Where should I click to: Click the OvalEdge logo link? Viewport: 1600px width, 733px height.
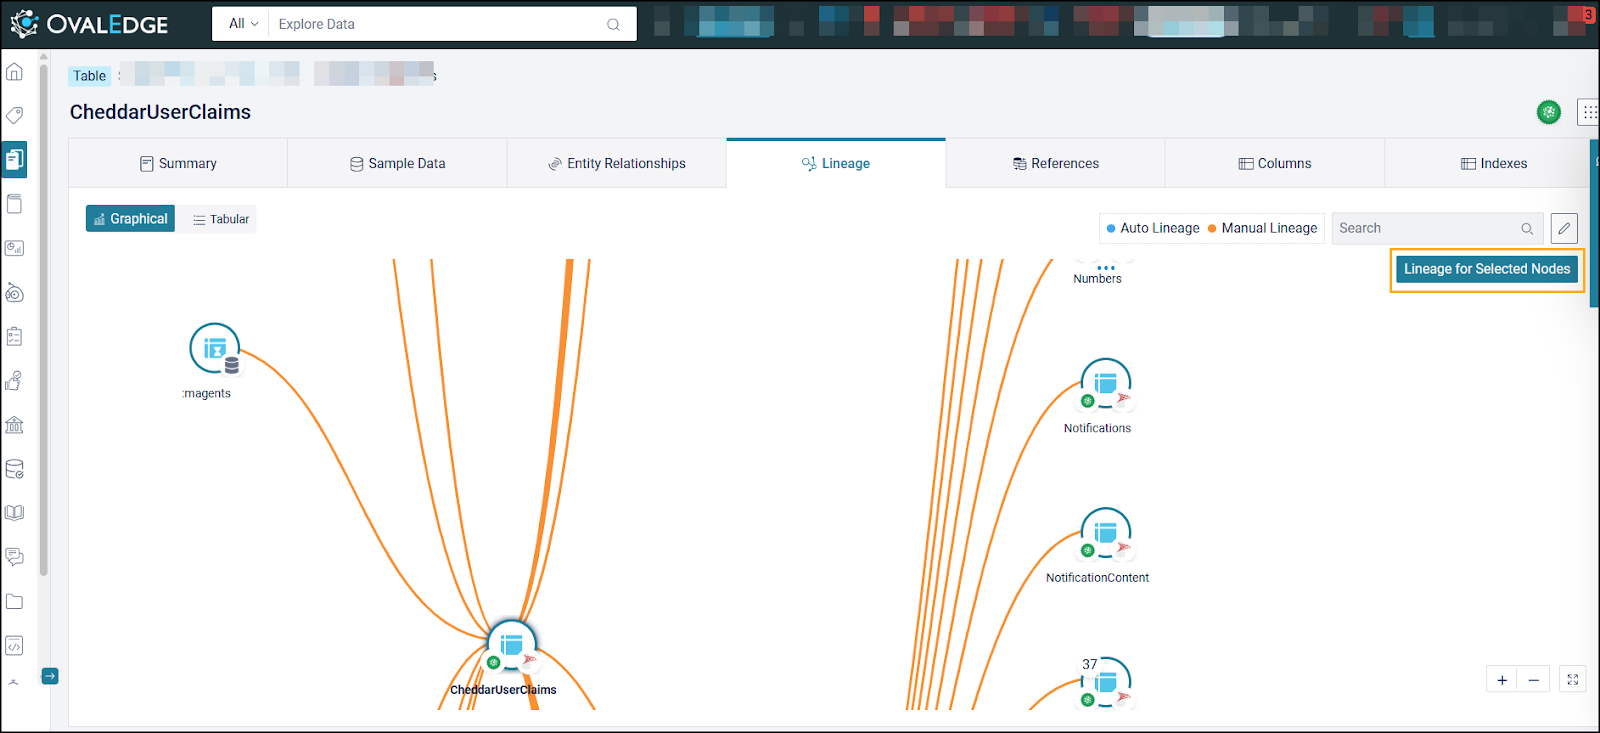(x=90, y=24)
